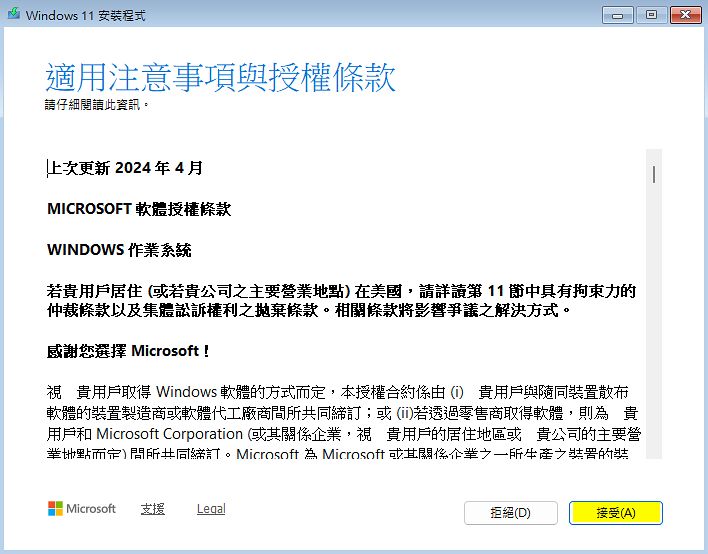The height and width of the screenshot is (554, 708).
Task: Click the line 感謝您選擇 Microsoft！
Action: (x=128, y=351)
